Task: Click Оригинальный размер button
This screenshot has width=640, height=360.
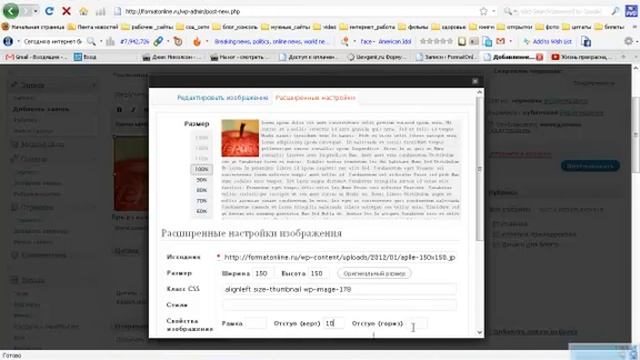Action: [374, 273]
